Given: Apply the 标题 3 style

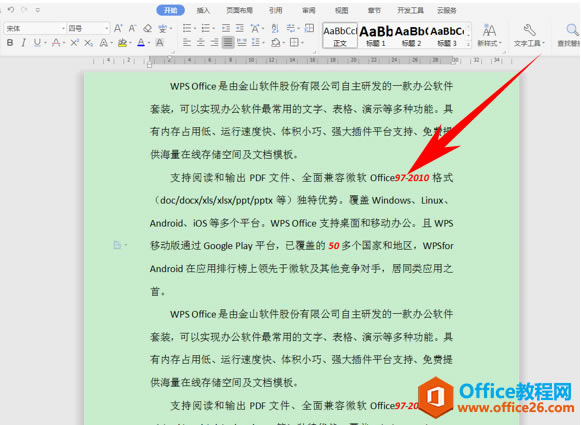Looking at the screenshot, I should 447,36.
